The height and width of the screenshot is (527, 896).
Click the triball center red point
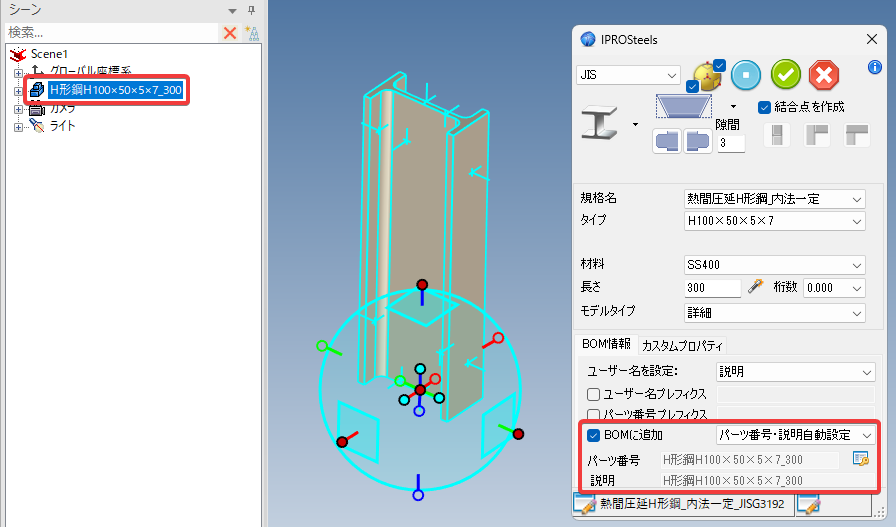click(420, 390)
